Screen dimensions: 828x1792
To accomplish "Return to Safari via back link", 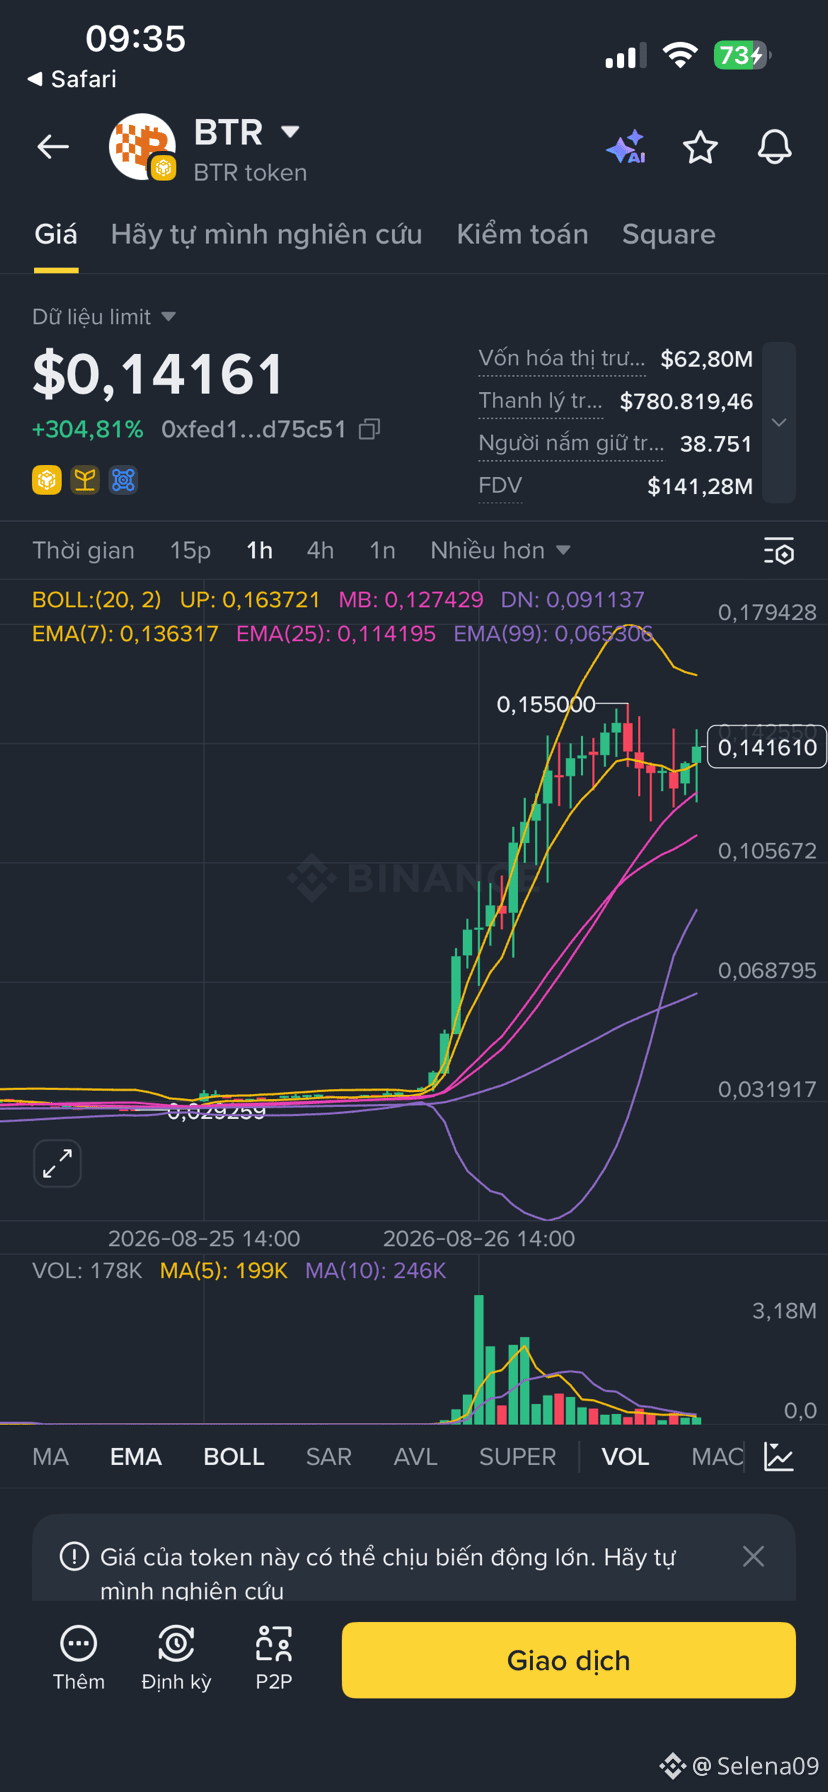I will [x=72, y=79].
